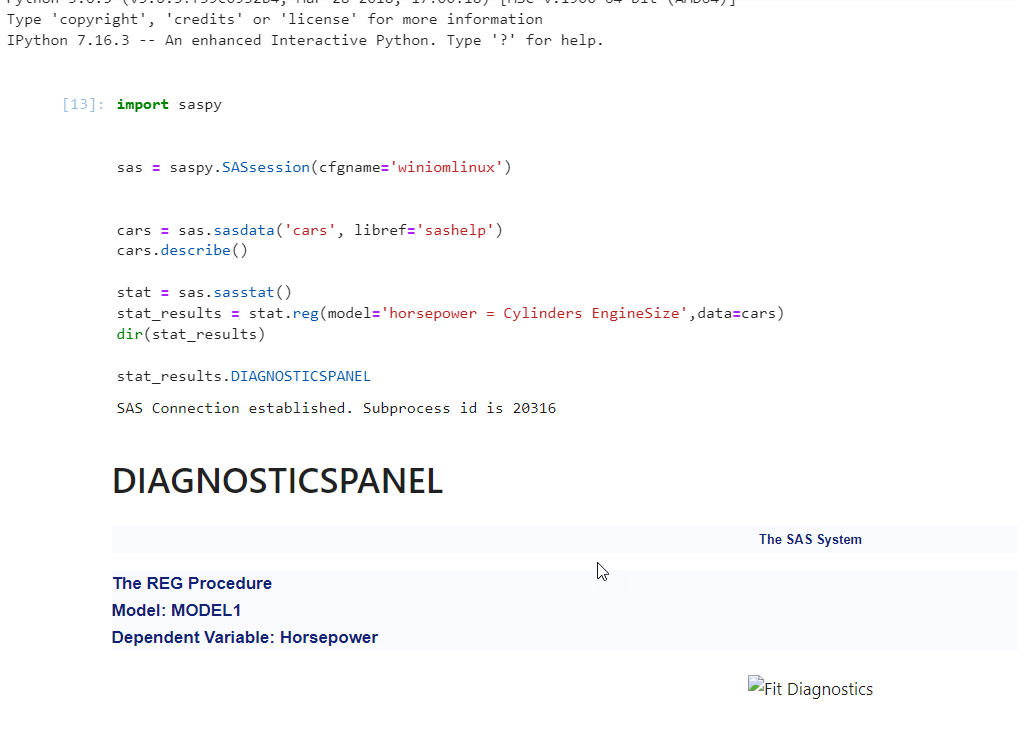Click the 'copyright', 'credits' or 'license' info line
This screenshot has height=737, width=1018.
(275, 19)
